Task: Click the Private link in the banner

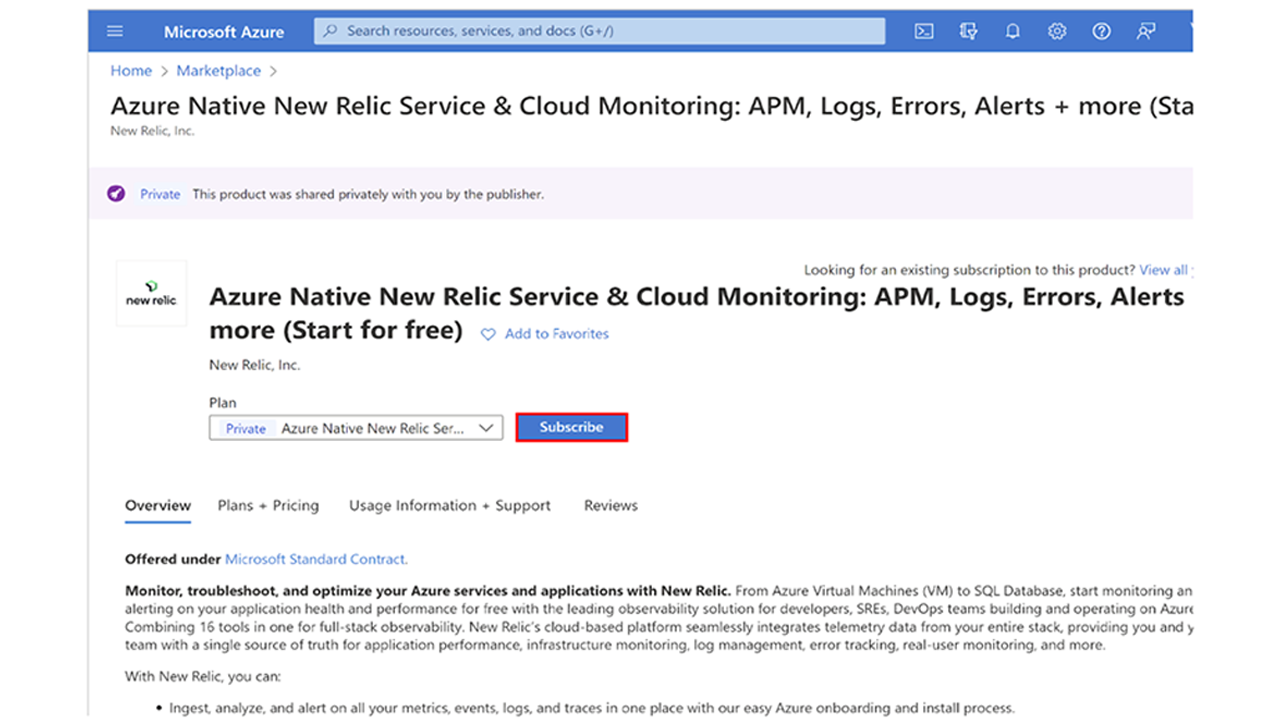Action: (x=160, y=194)
